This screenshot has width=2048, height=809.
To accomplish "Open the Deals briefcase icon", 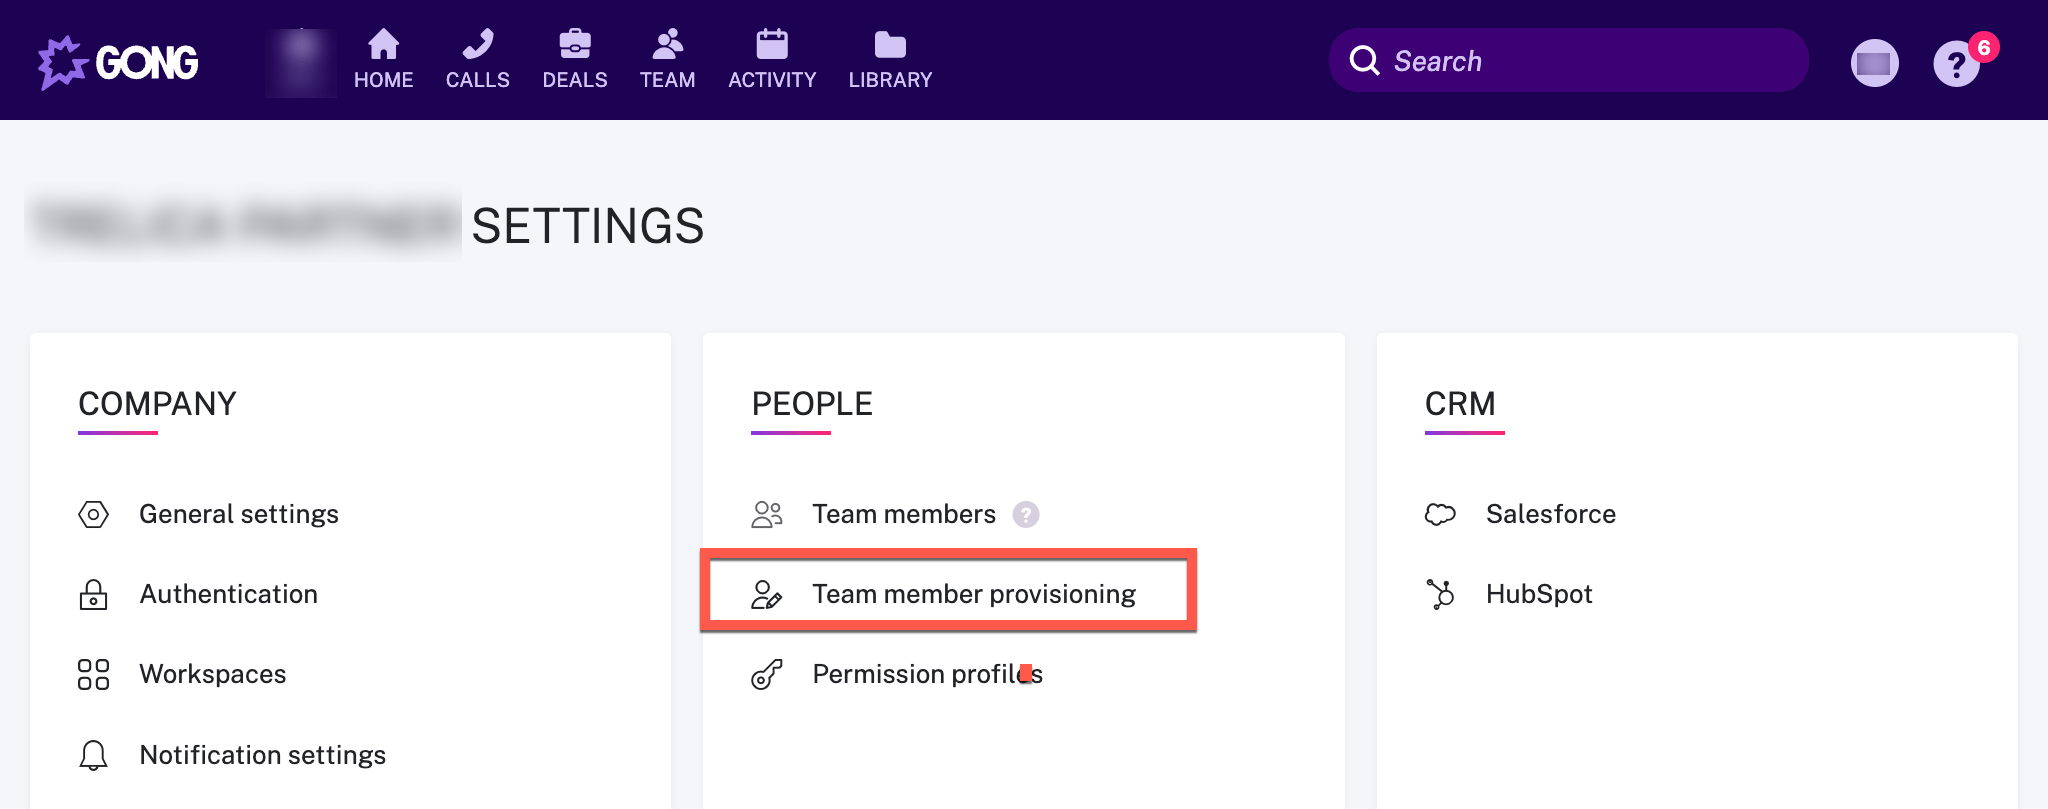I will click(x=575, y=44).
